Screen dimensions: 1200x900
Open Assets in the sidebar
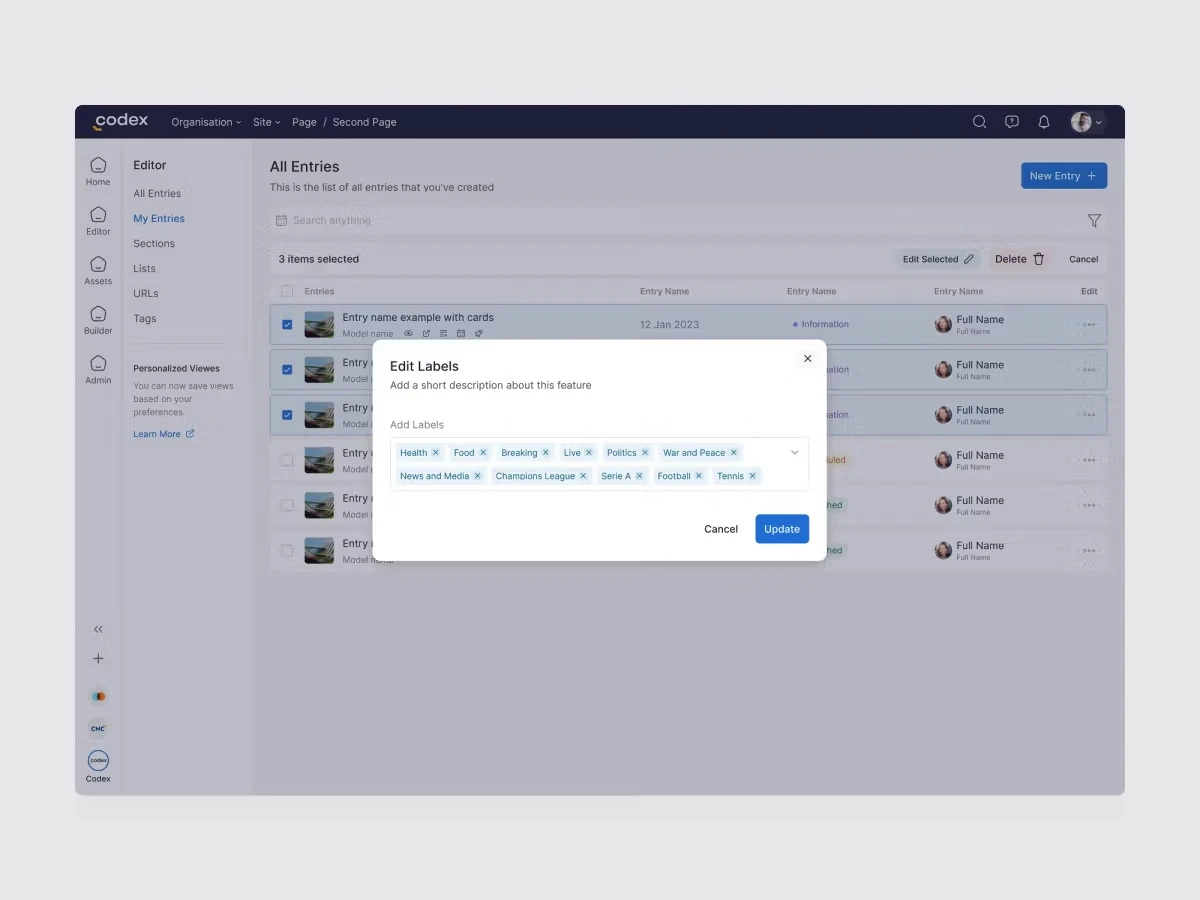pos(98,270)
